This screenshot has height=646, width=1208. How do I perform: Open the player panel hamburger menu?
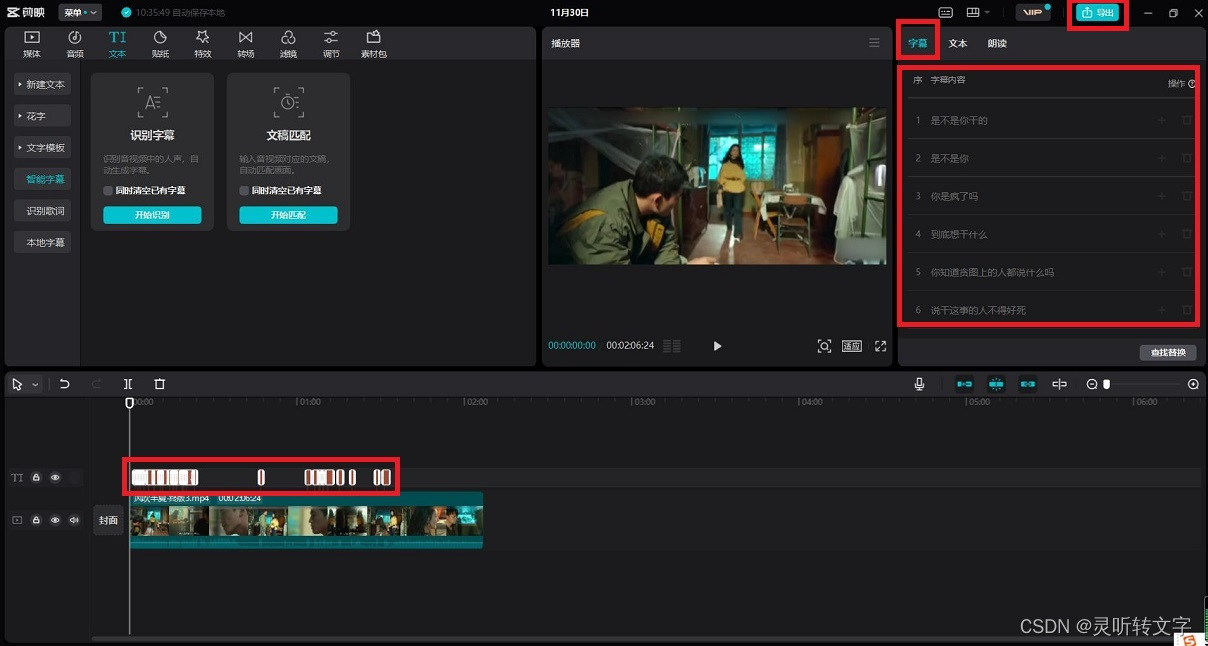click(874, 43)
